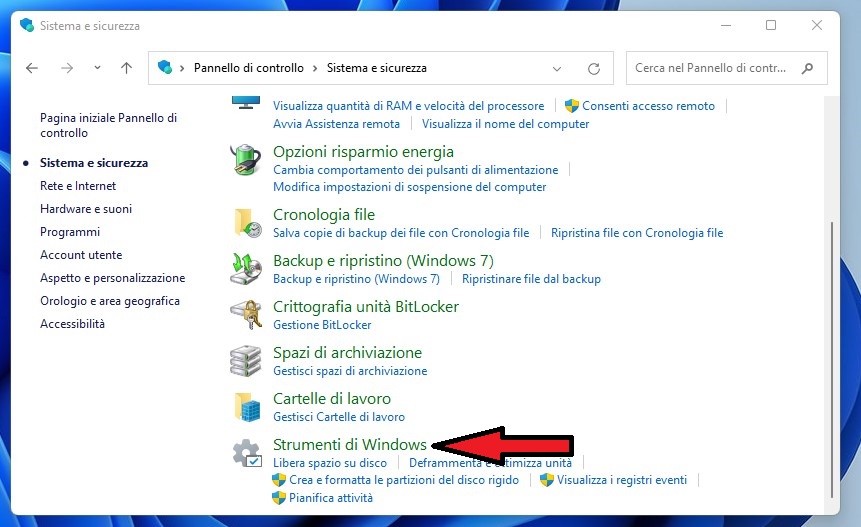This screenshot has width=861, height=527.
Task: Open the BitLocker drive and key icon
Action: (x=245, y=315)
